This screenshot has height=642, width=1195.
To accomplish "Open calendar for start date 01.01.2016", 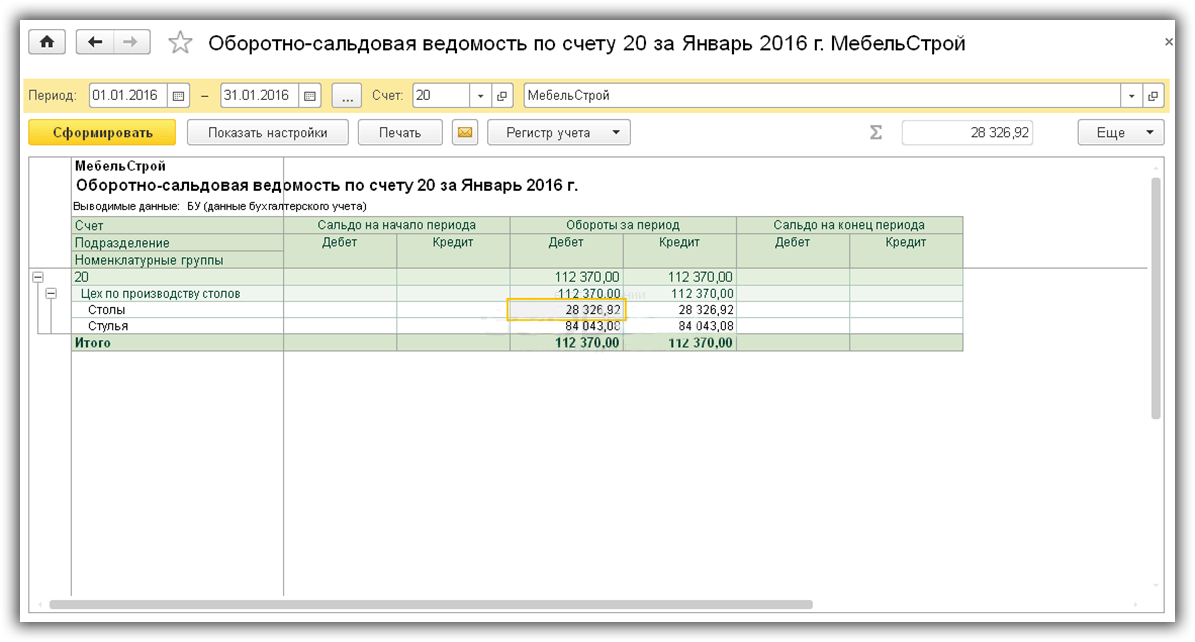I will pos(179,96).
